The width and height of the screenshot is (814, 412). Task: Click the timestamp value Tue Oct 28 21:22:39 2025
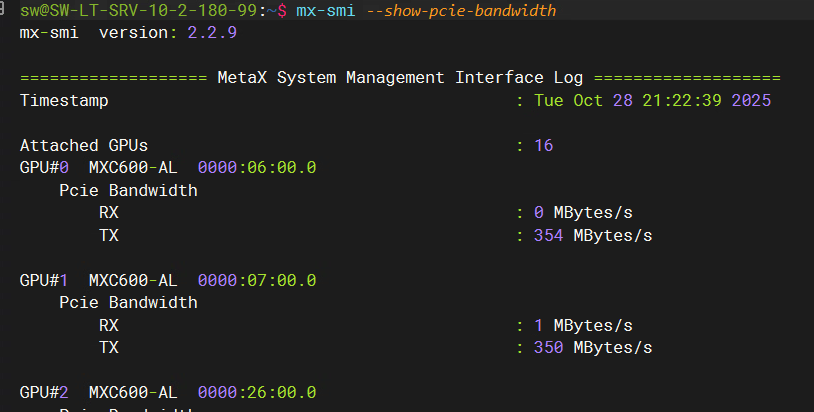point(653,100)
